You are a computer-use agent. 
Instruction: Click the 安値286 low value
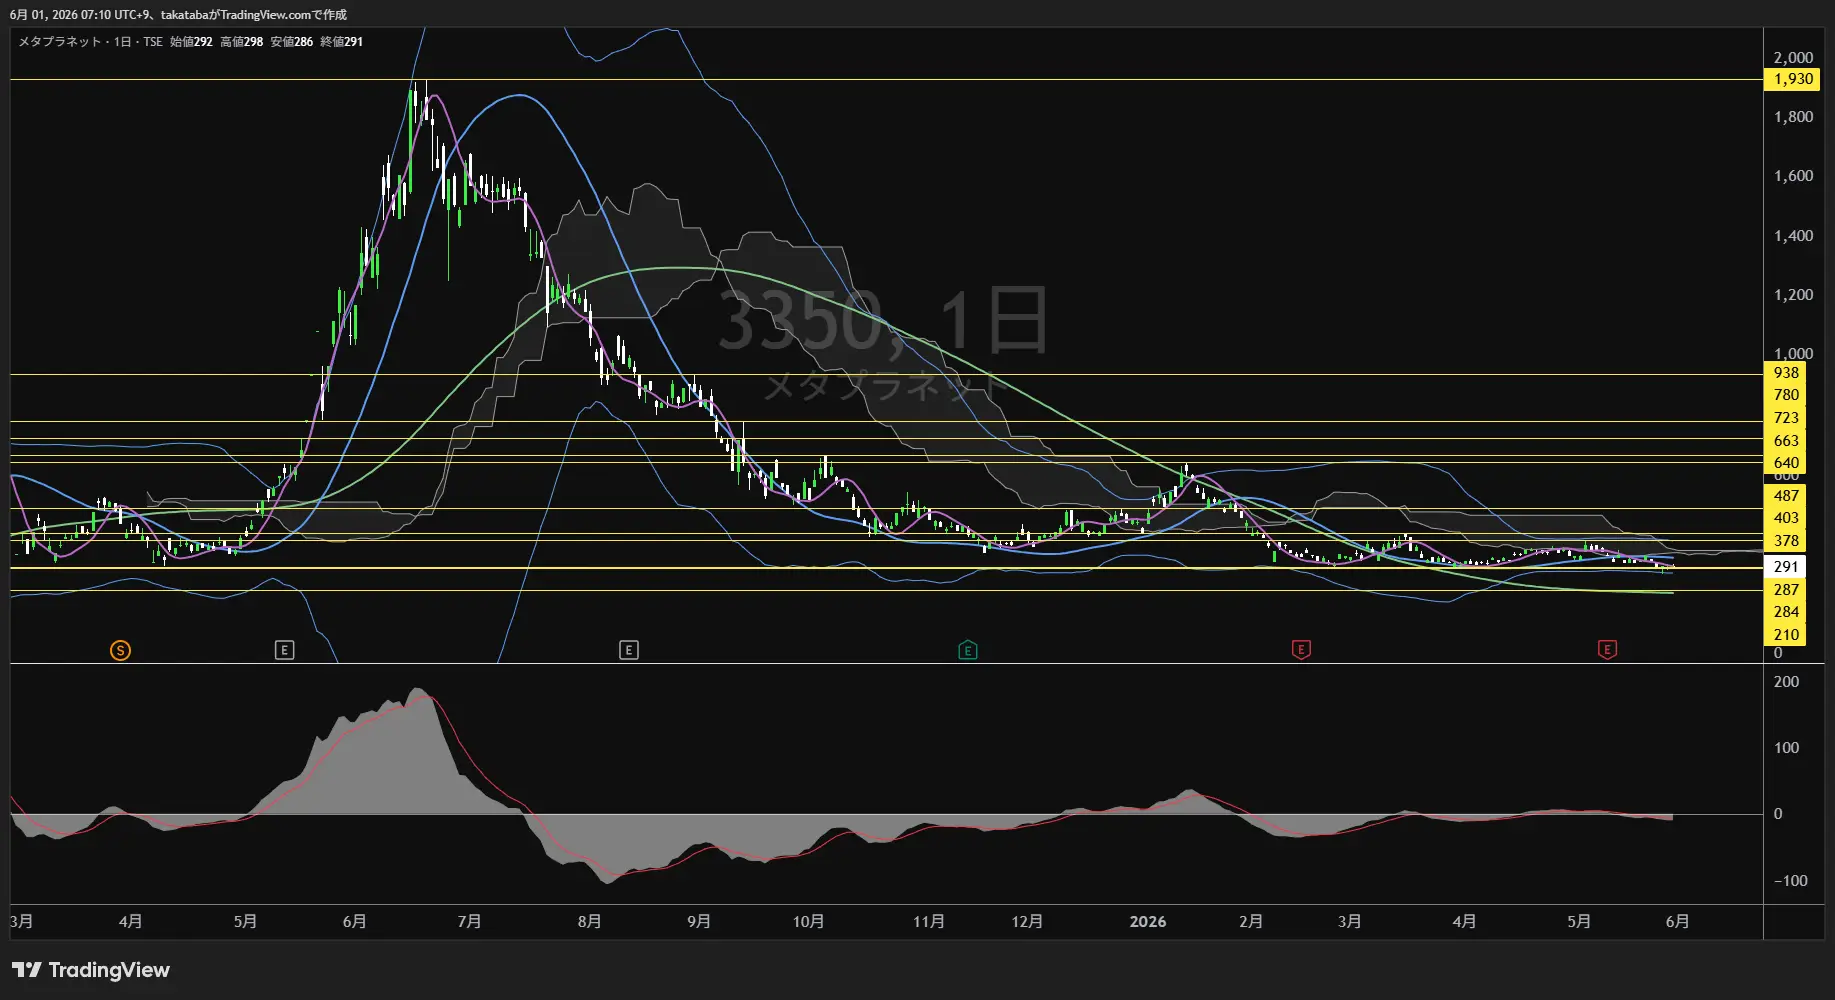pyautogui.click(x=291, y=42)
